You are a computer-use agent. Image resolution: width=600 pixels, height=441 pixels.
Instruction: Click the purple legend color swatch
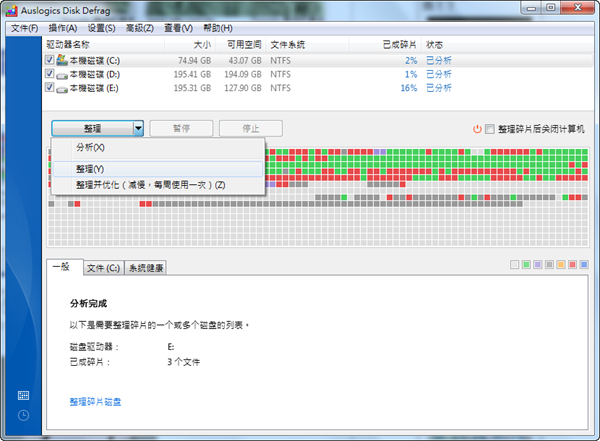[538, 265]
